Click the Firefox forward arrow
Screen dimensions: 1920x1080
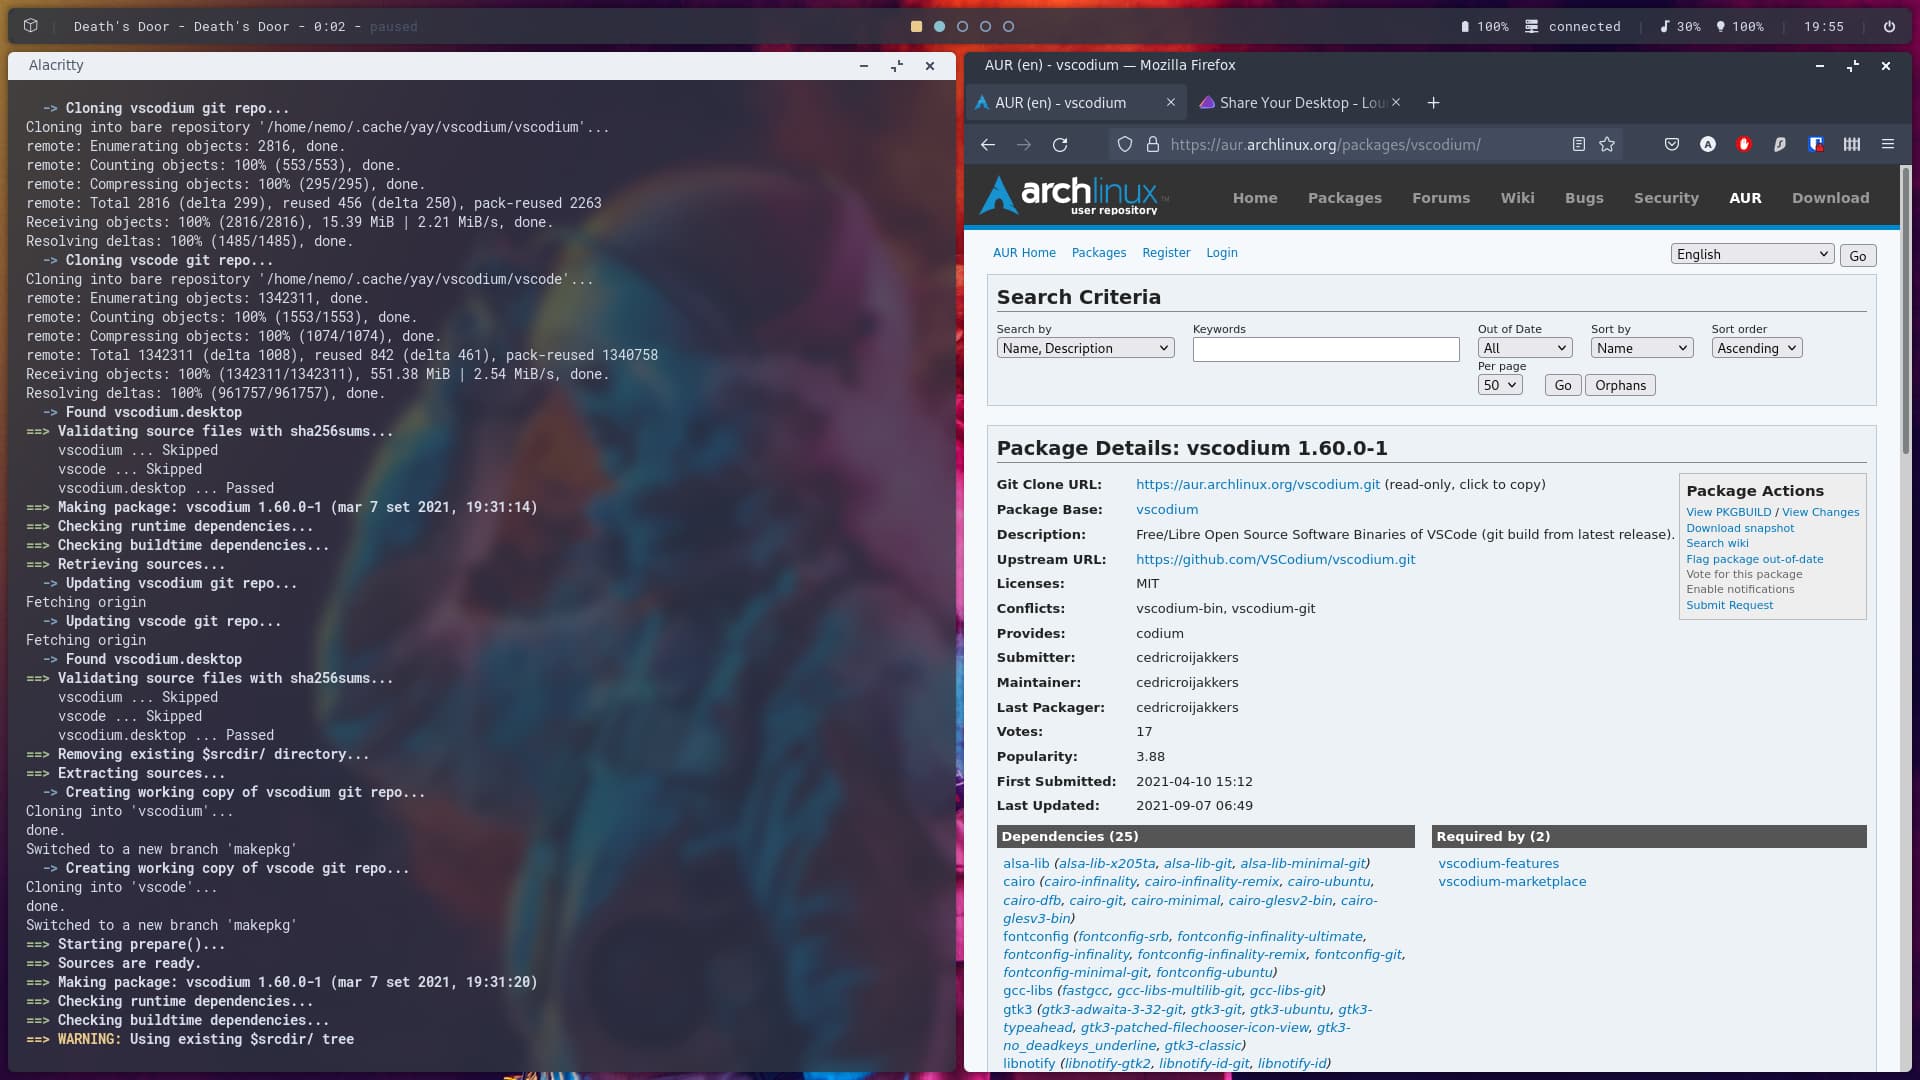coord(1024,145)
